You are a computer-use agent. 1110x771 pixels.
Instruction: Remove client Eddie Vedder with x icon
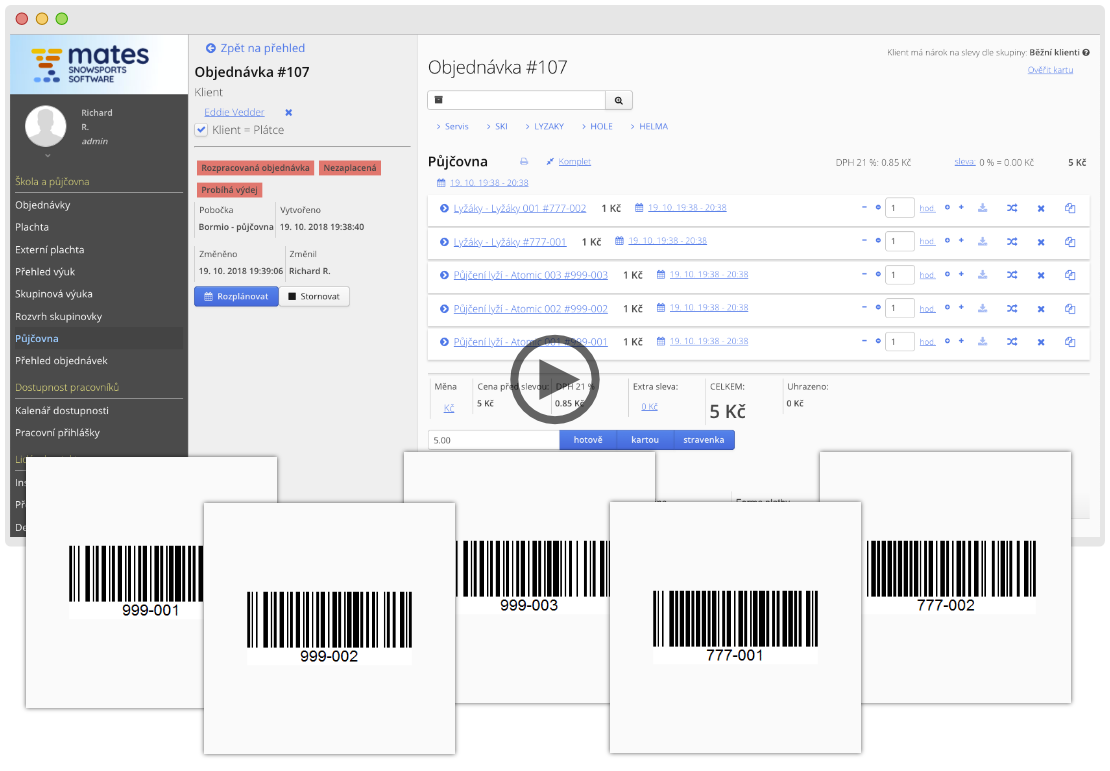(288, 113)
